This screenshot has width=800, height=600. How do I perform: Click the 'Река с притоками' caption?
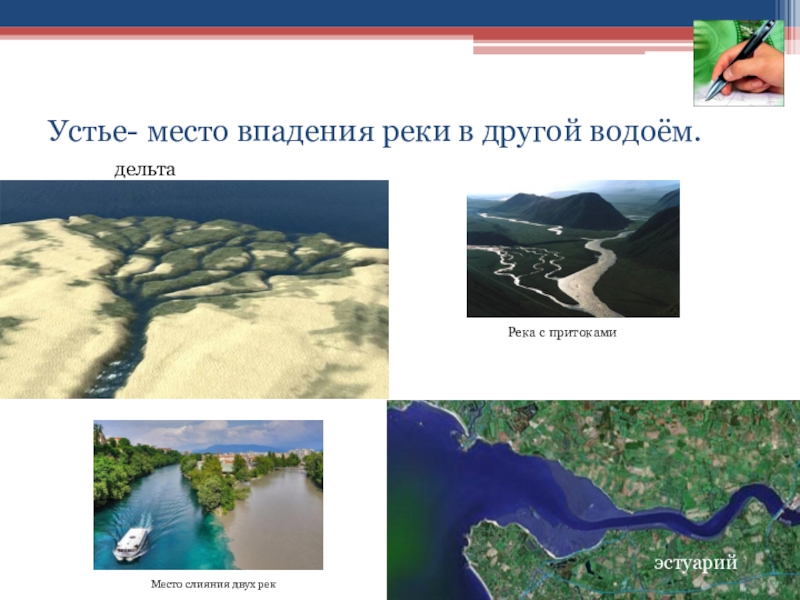[x=562, y=331]
